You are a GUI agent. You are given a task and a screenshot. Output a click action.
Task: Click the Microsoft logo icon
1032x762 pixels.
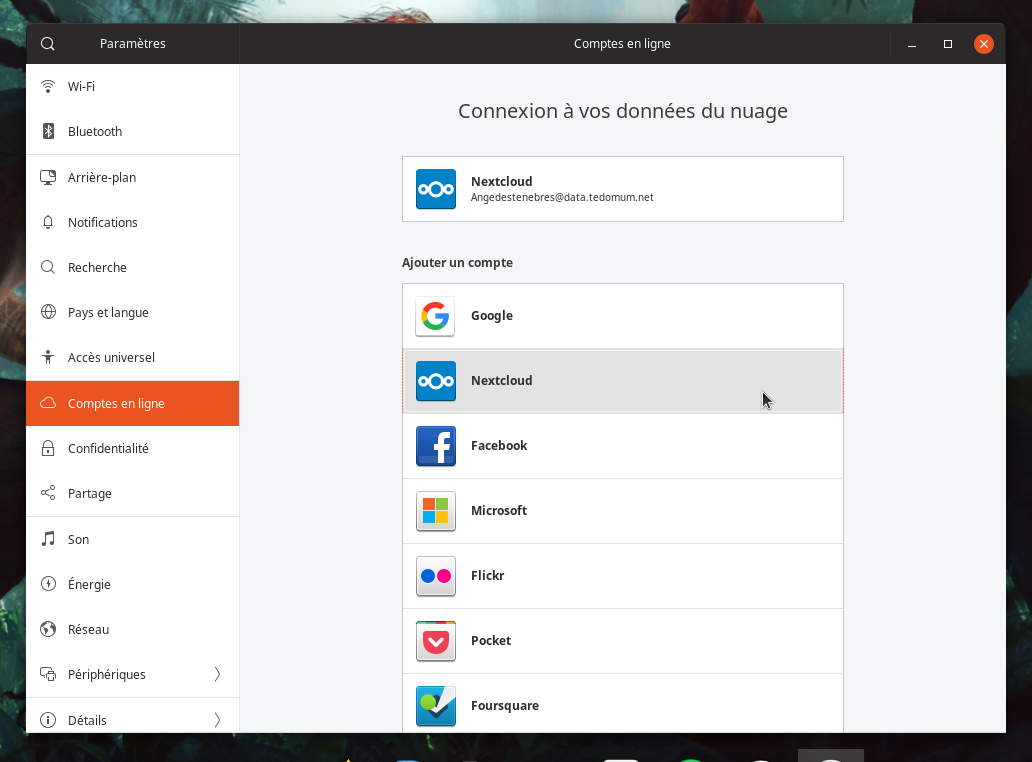(x=435, y=511)
